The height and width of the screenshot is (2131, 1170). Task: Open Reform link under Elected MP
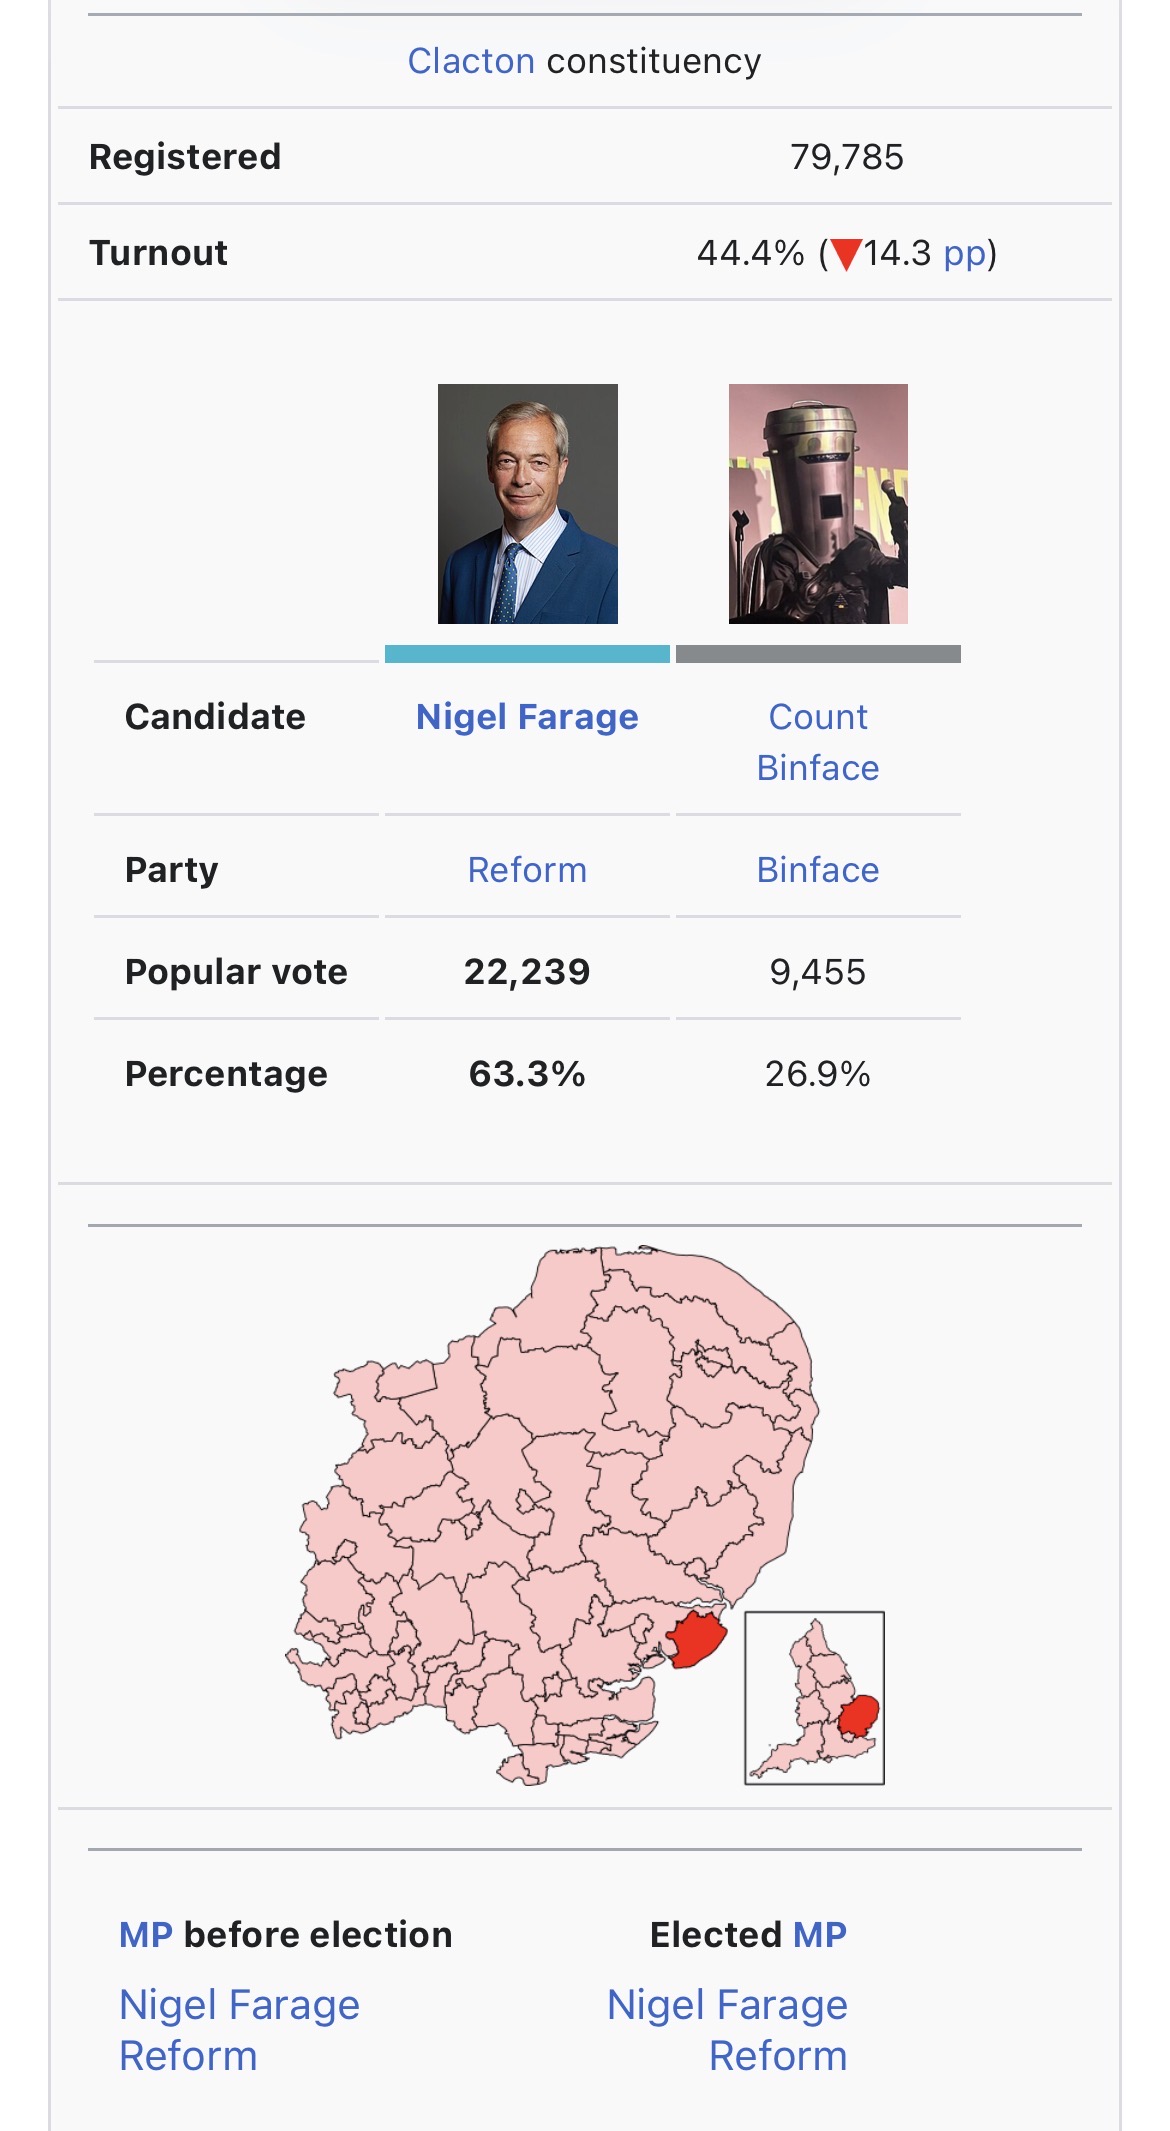[778, 2056]
